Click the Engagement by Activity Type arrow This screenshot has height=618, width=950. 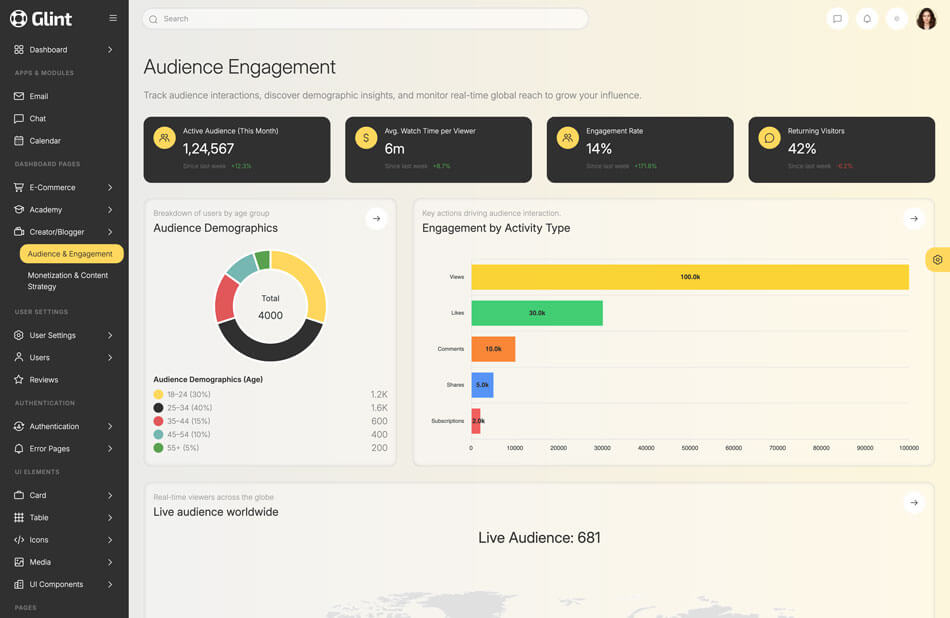pyautogui.click(x=913, y=218)
